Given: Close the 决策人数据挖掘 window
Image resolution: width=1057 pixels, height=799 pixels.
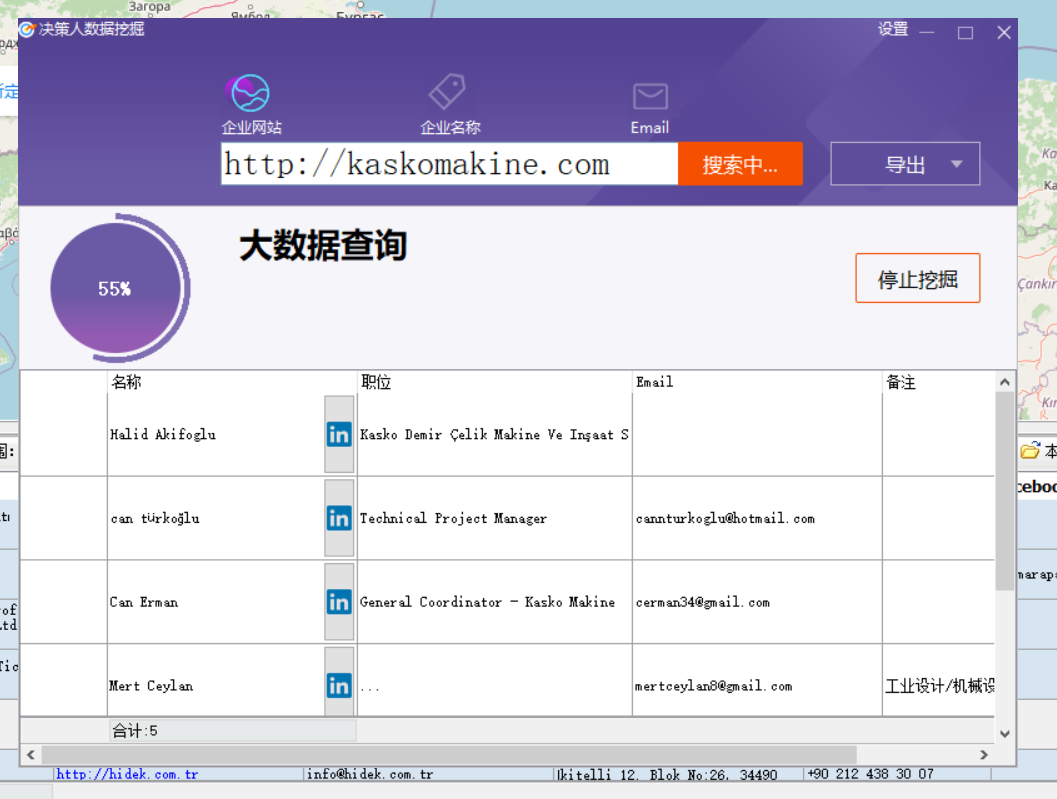Looking at the screenshot, I should (1004, 32).
